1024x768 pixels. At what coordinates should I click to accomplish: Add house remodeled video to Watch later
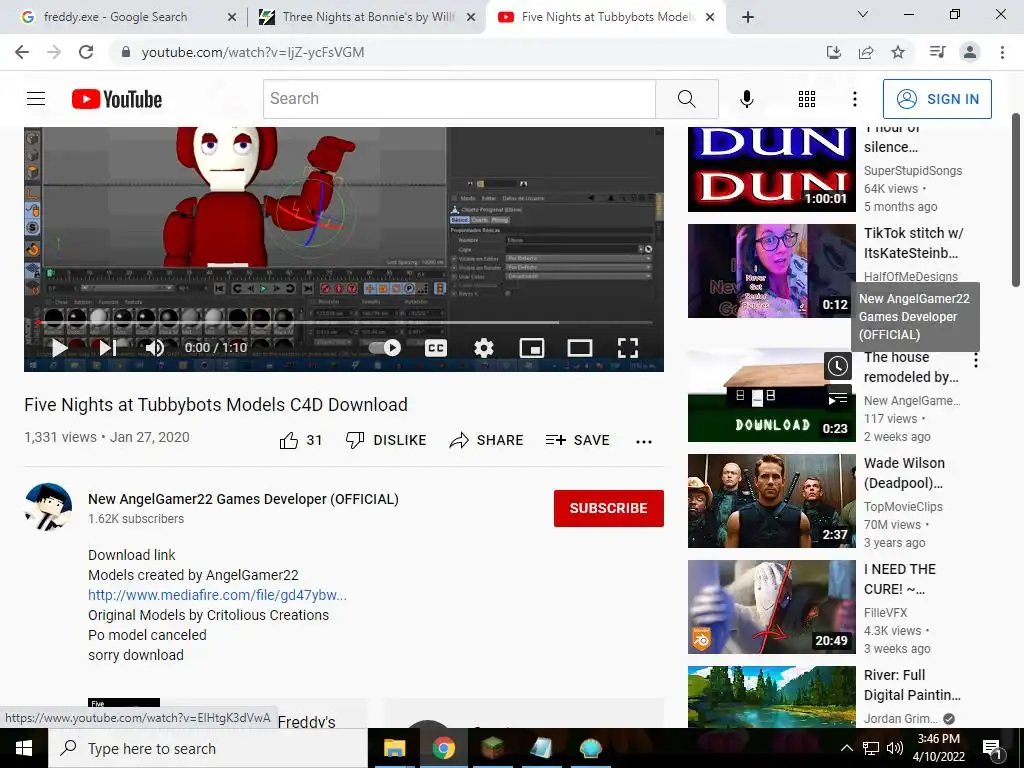pos(838,366)
